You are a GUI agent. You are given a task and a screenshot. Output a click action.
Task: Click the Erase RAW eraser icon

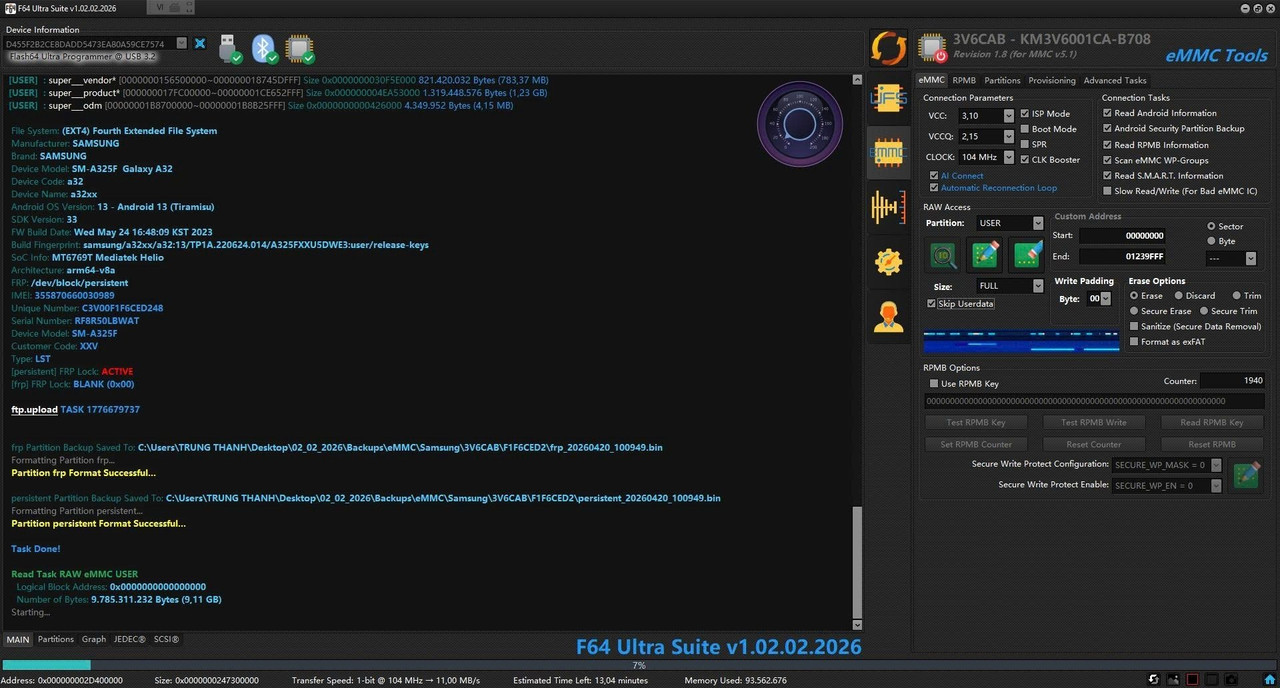tap(1028, 255)
